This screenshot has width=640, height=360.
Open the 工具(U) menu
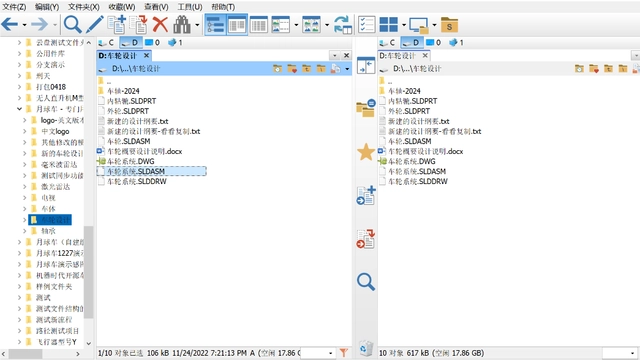190,7
